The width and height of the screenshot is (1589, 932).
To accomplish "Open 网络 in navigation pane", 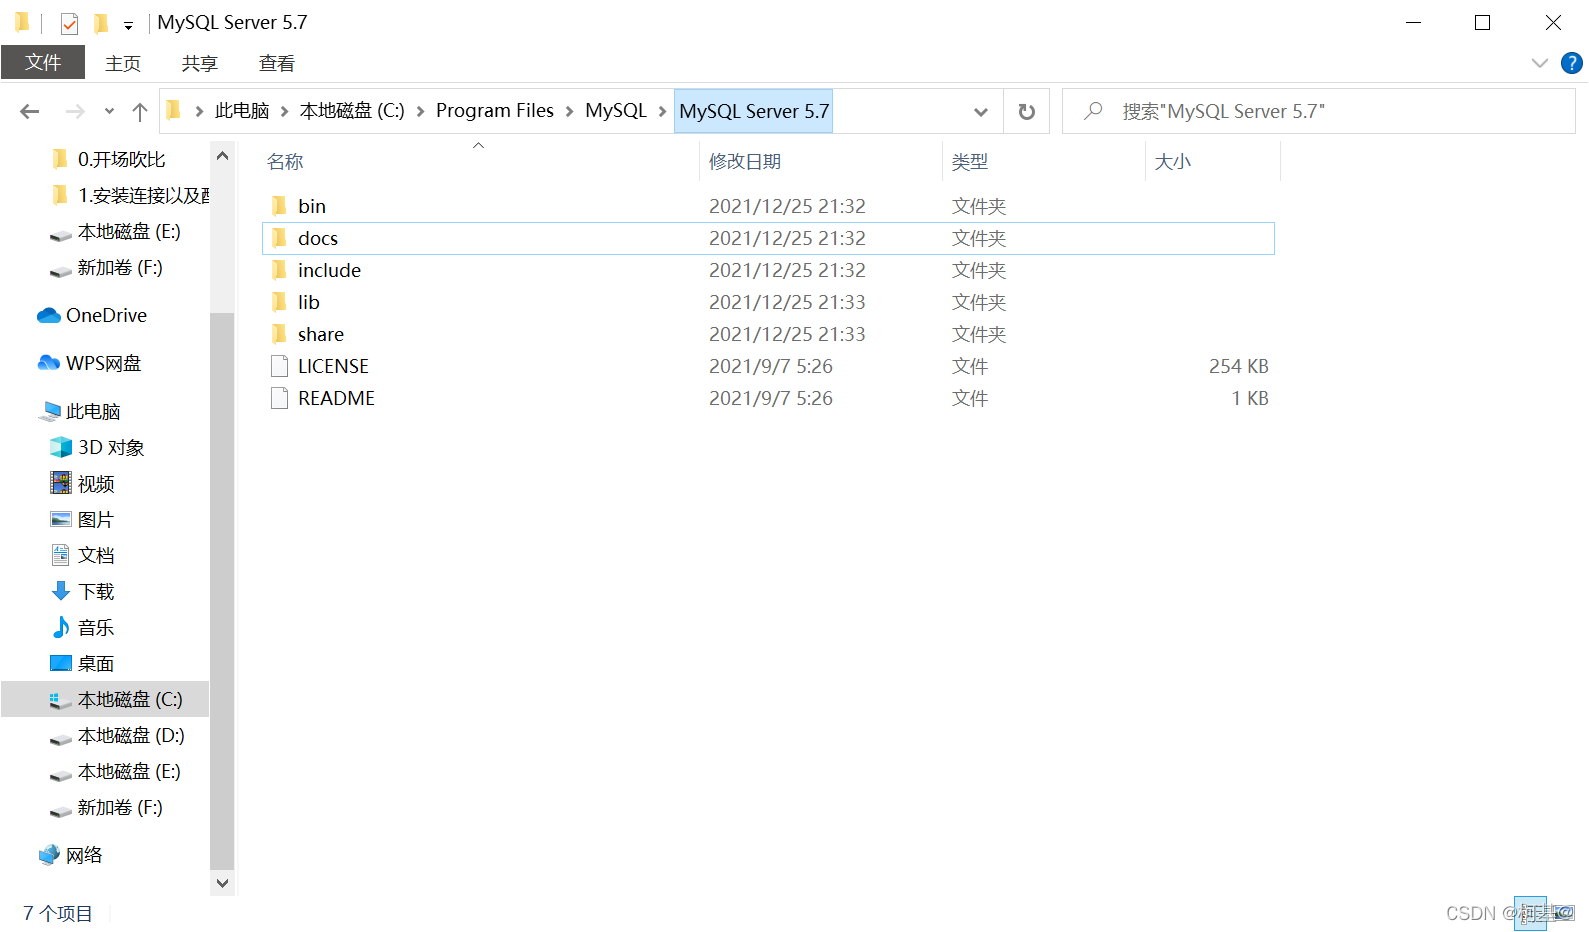I will coord(84,855).
